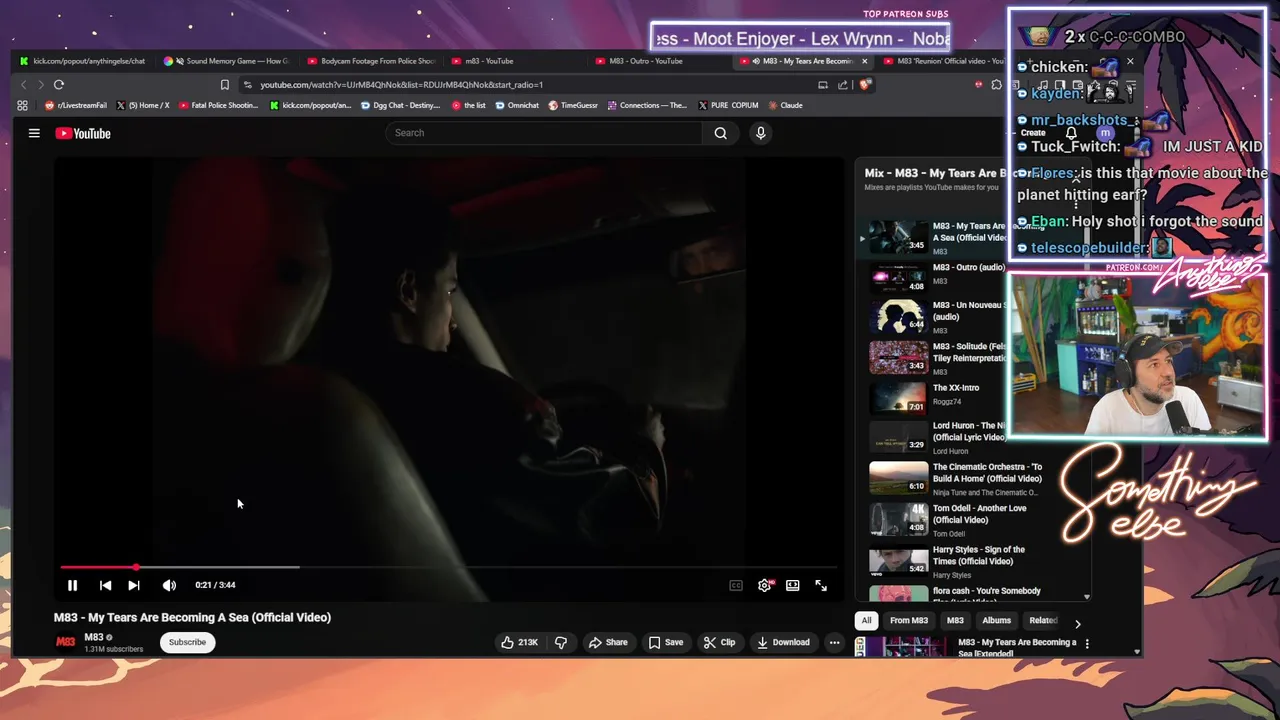Open Omnichat bookmark
This screenshot has width=1280, height=720.
pos(517,105)
